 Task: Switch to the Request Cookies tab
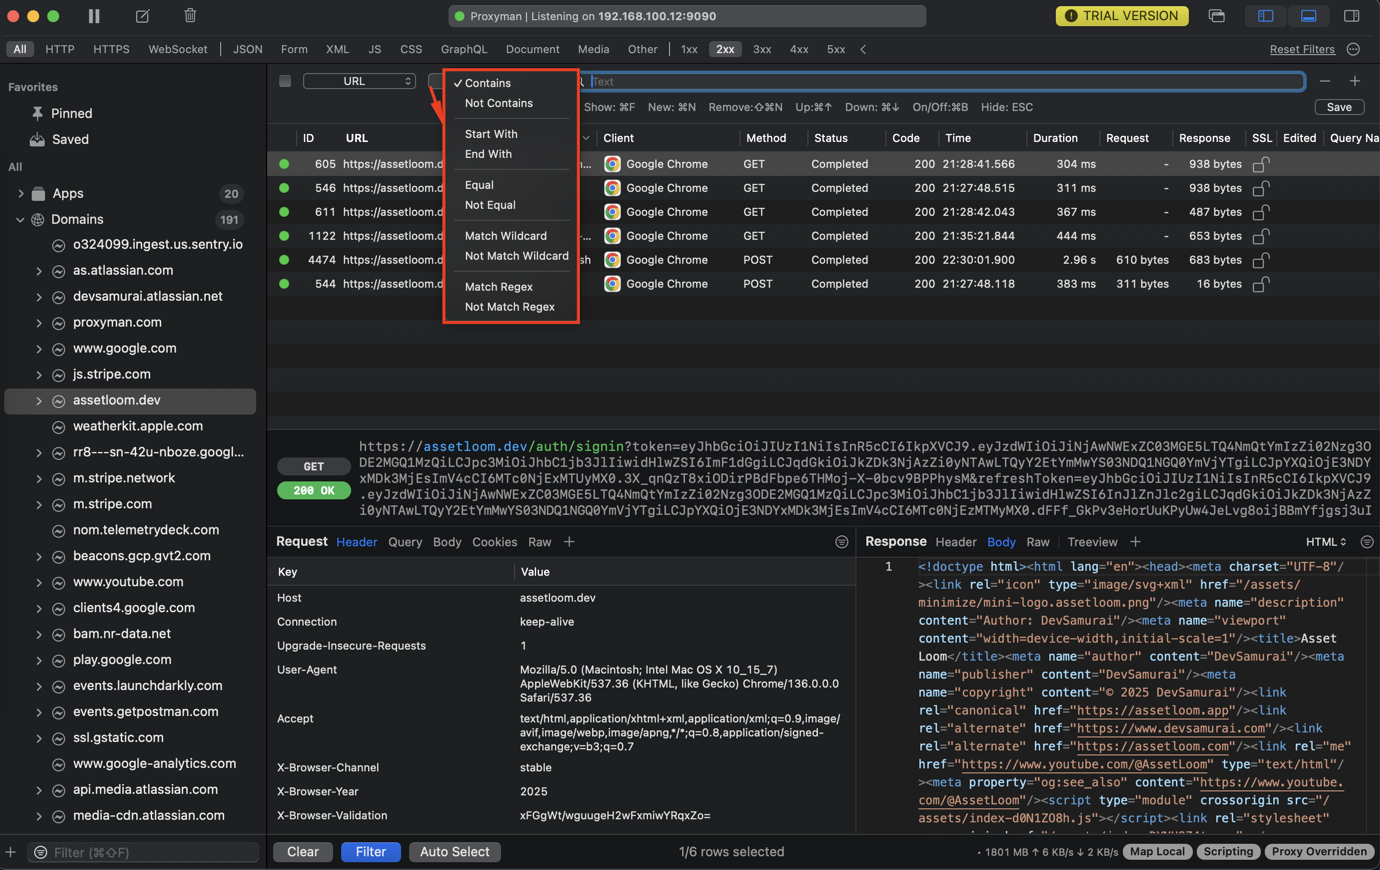pyautogui.click(x=494, y=542)
